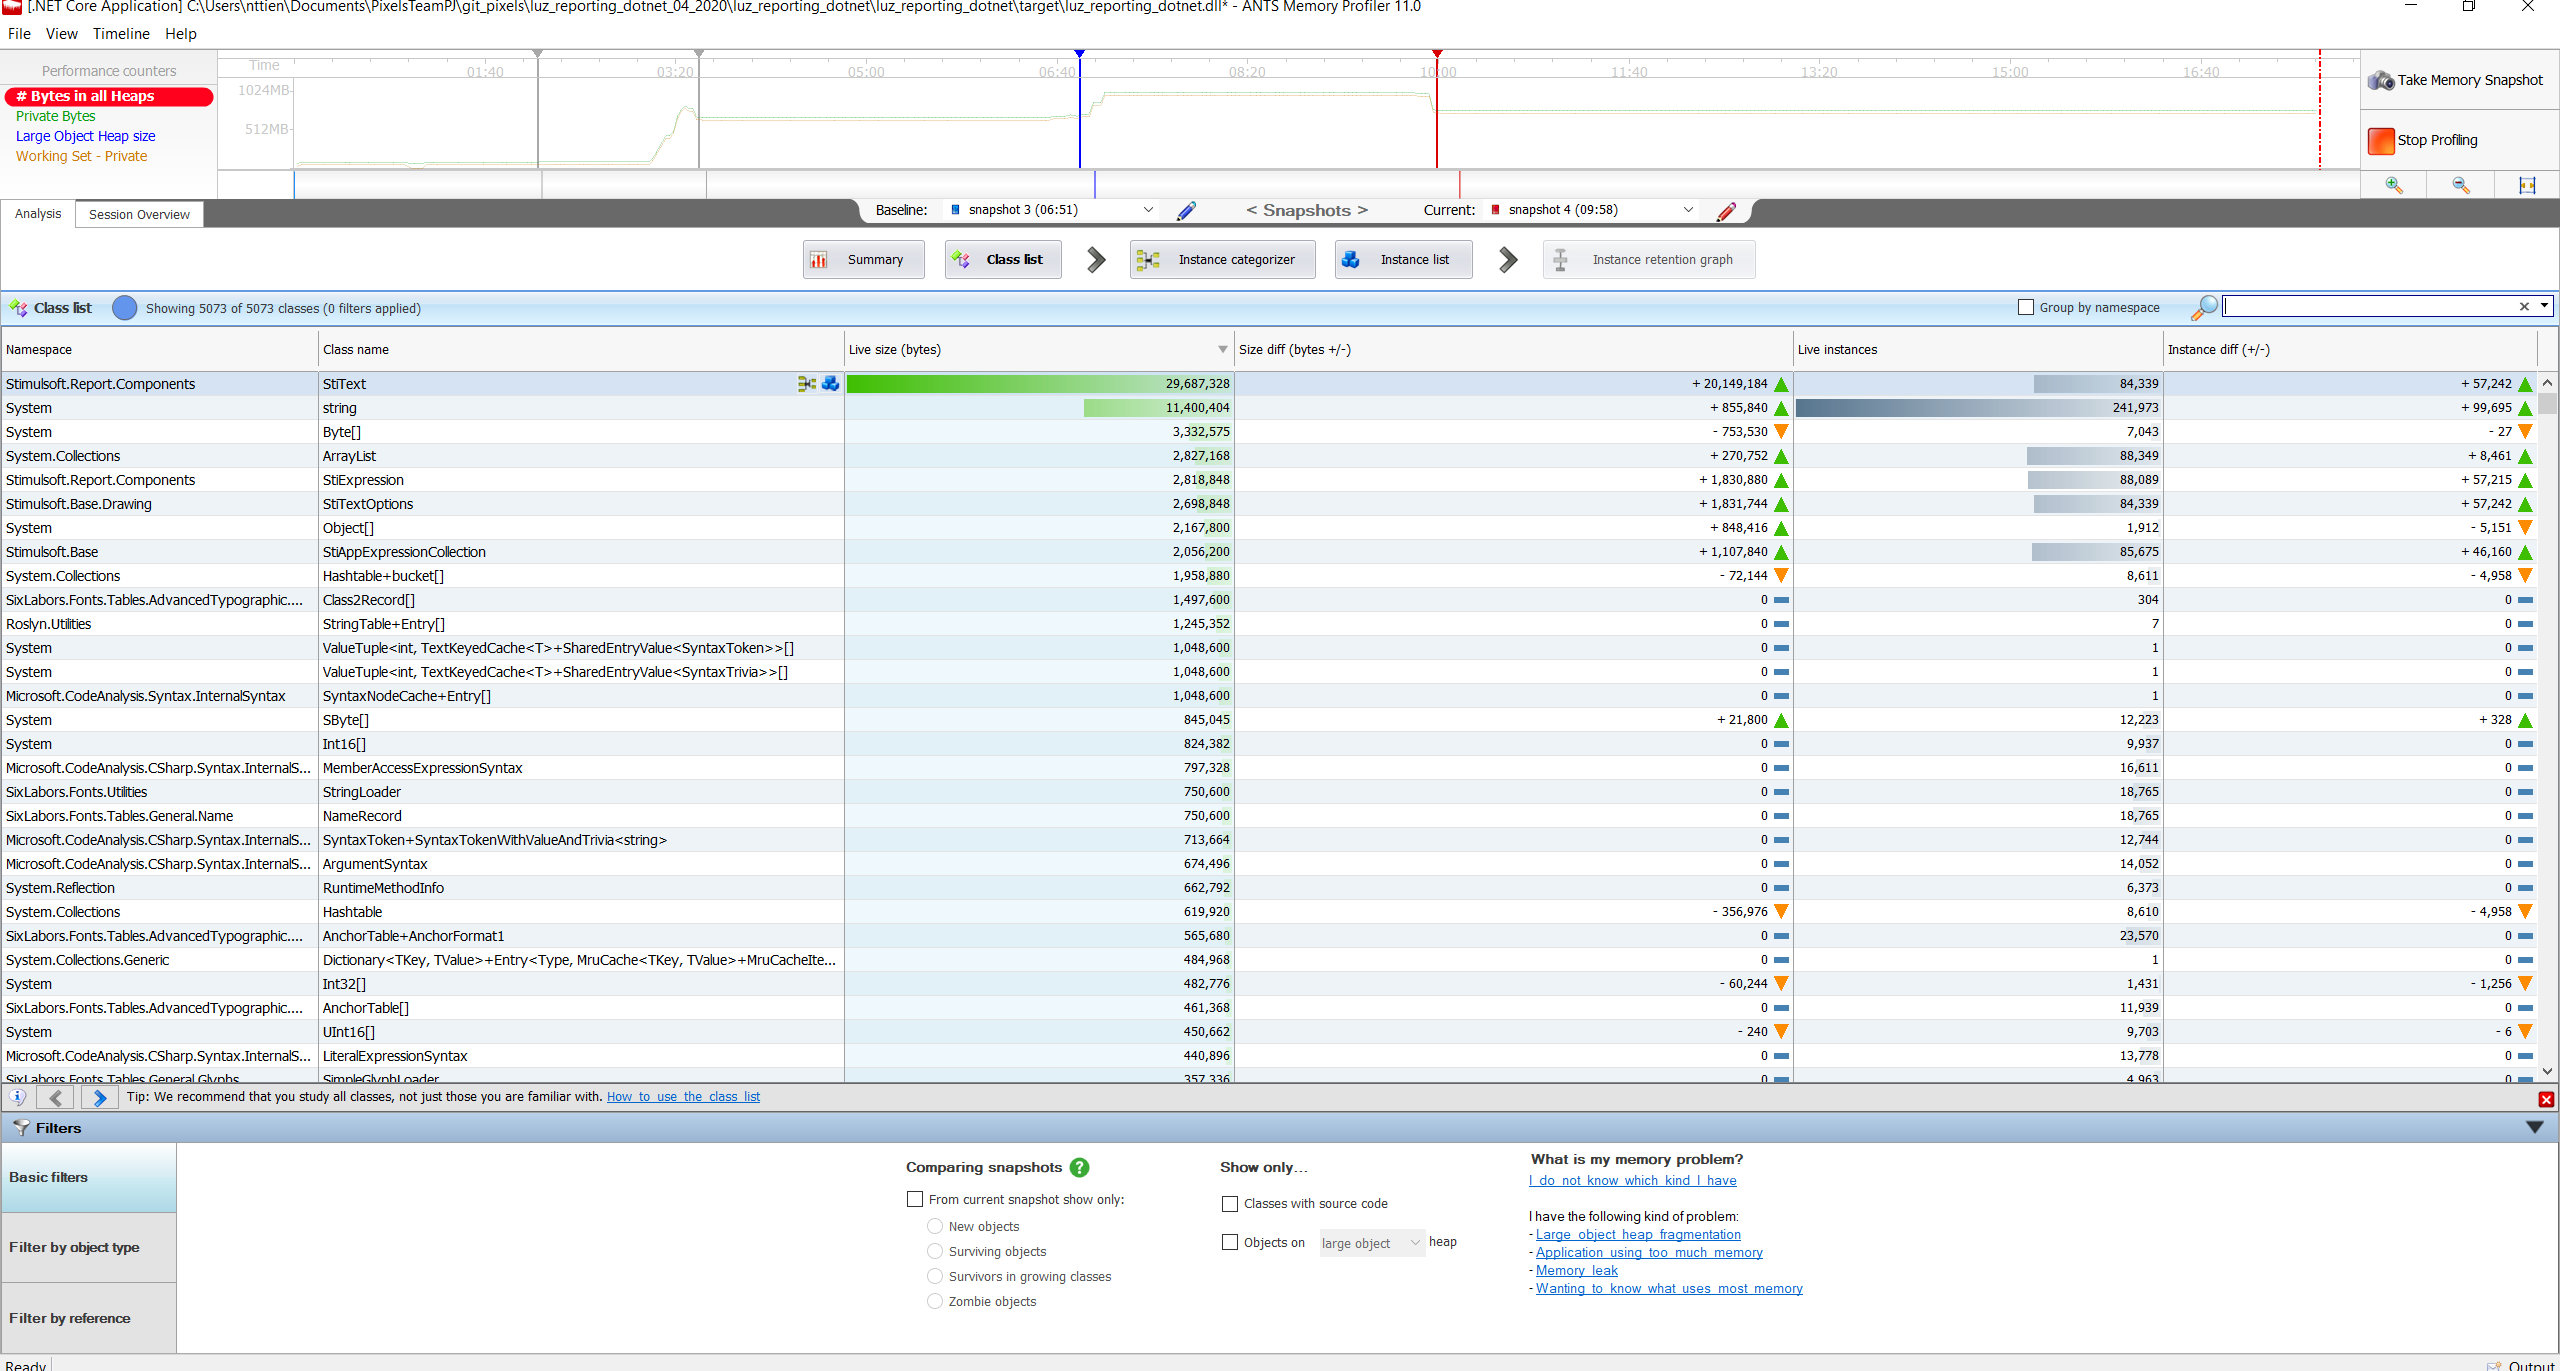Rename current snapshot with red pencil
The height and width of the screenshot is (1371, 2560).
click(x=1726, y=211)
